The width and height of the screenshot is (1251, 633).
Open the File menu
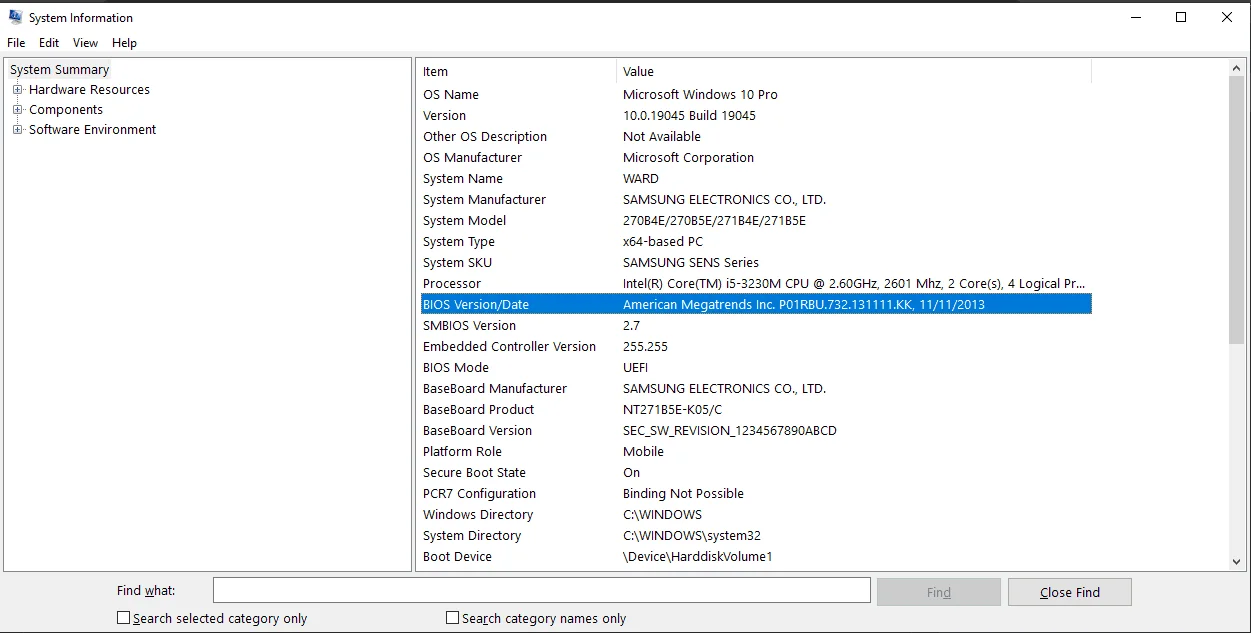coord(16,43)
